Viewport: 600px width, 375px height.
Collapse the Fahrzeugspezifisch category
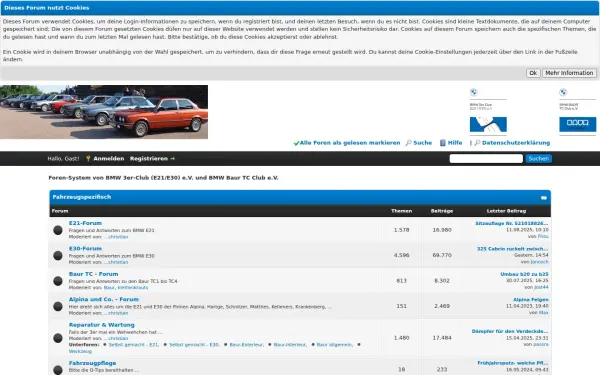point(544,198)
